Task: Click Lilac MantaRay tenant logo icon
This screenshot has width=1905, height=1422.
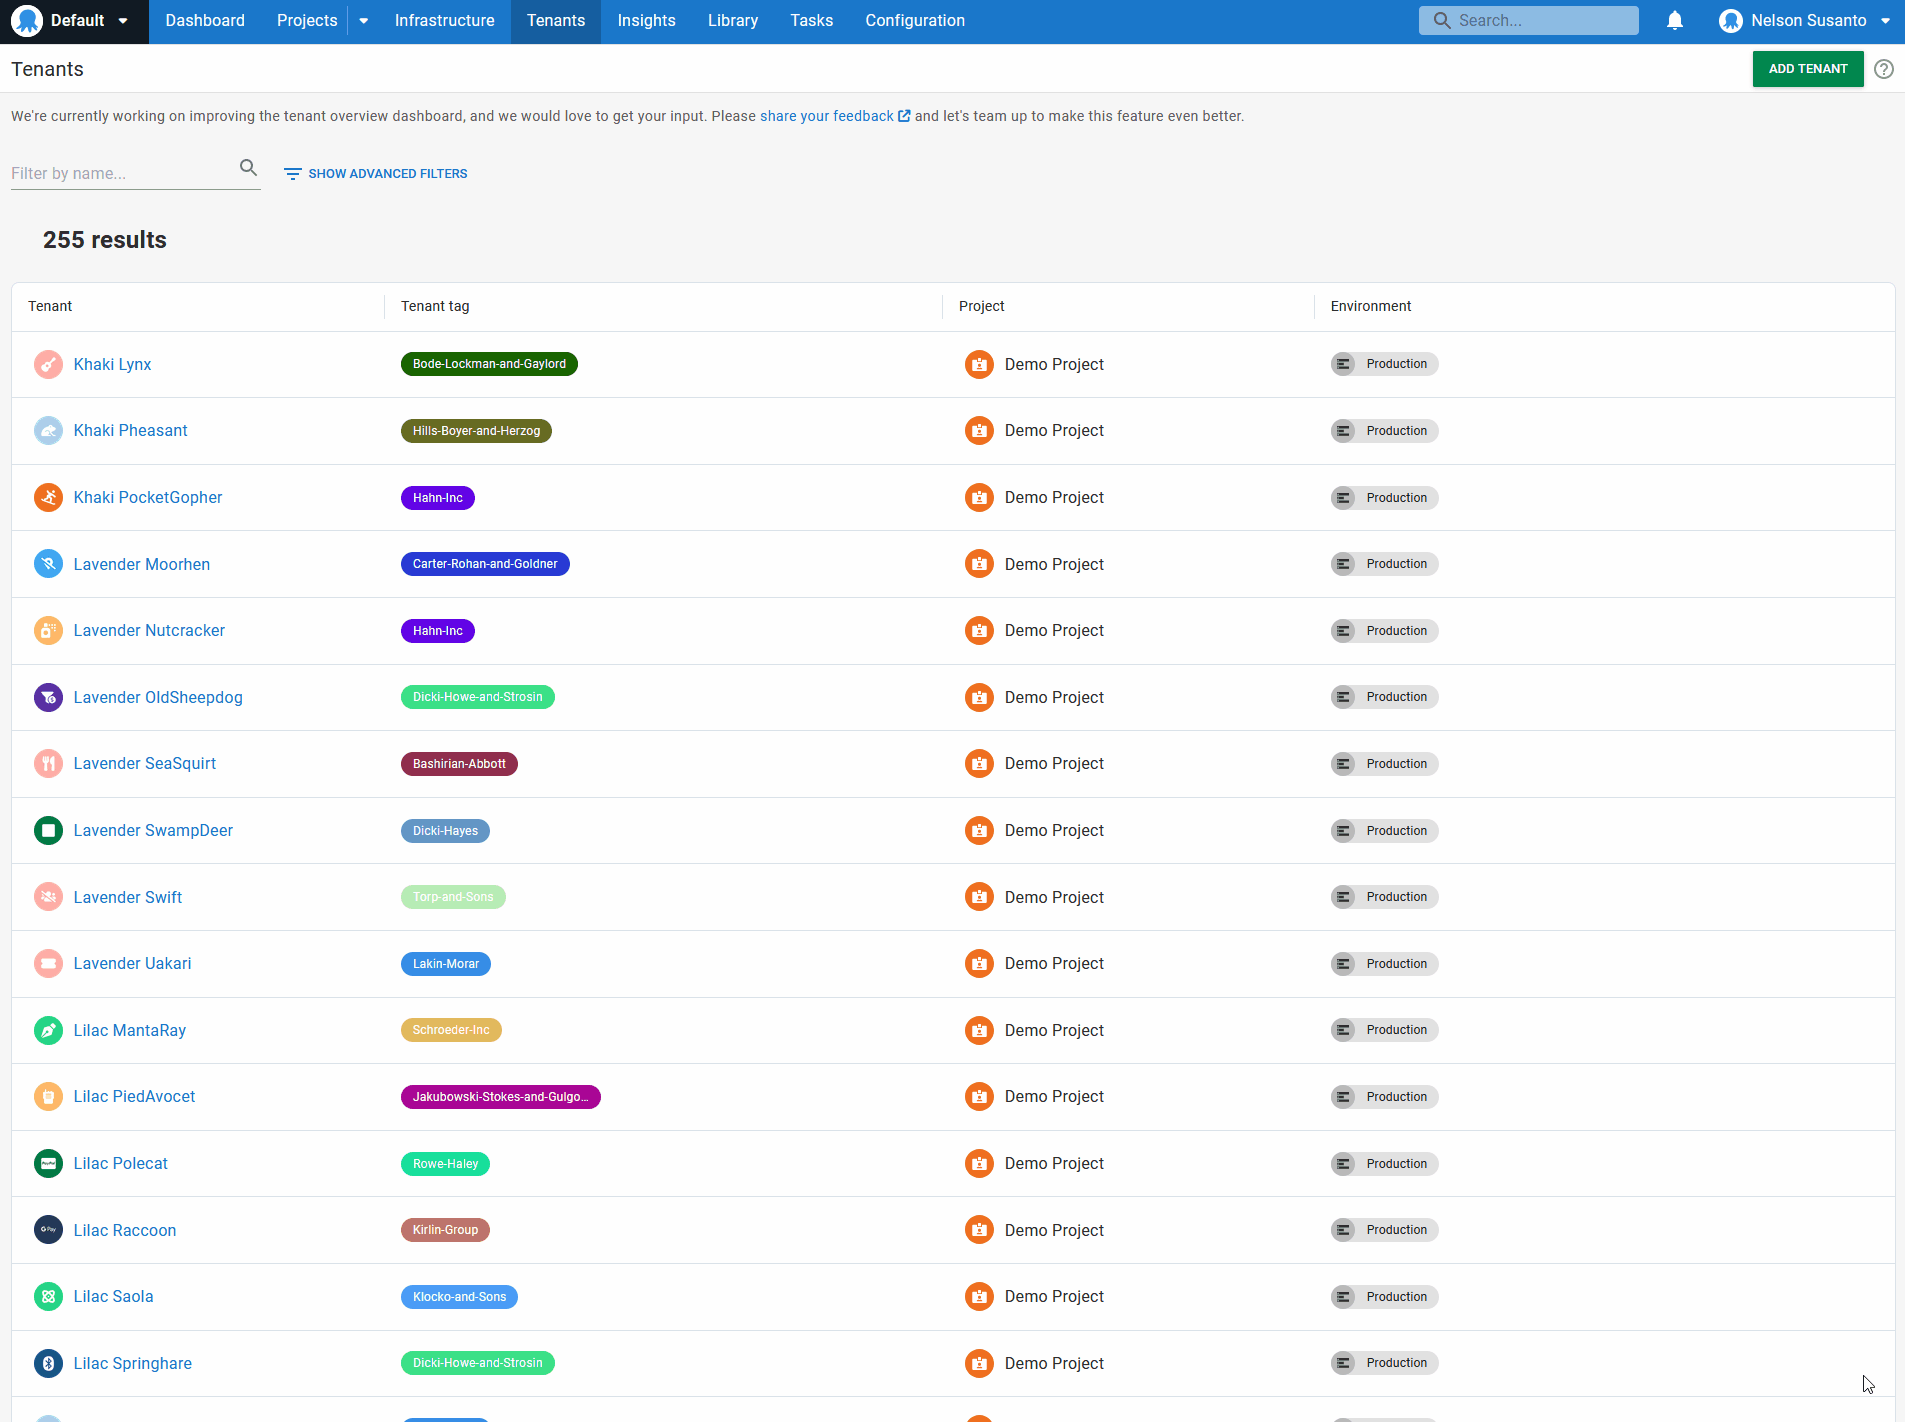Action: [x=48, y=1030]
